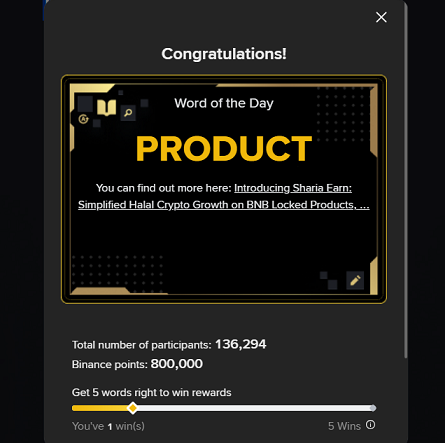Click the dialog's vertical scrollbar
445x443 pixels.
(405, 180)
